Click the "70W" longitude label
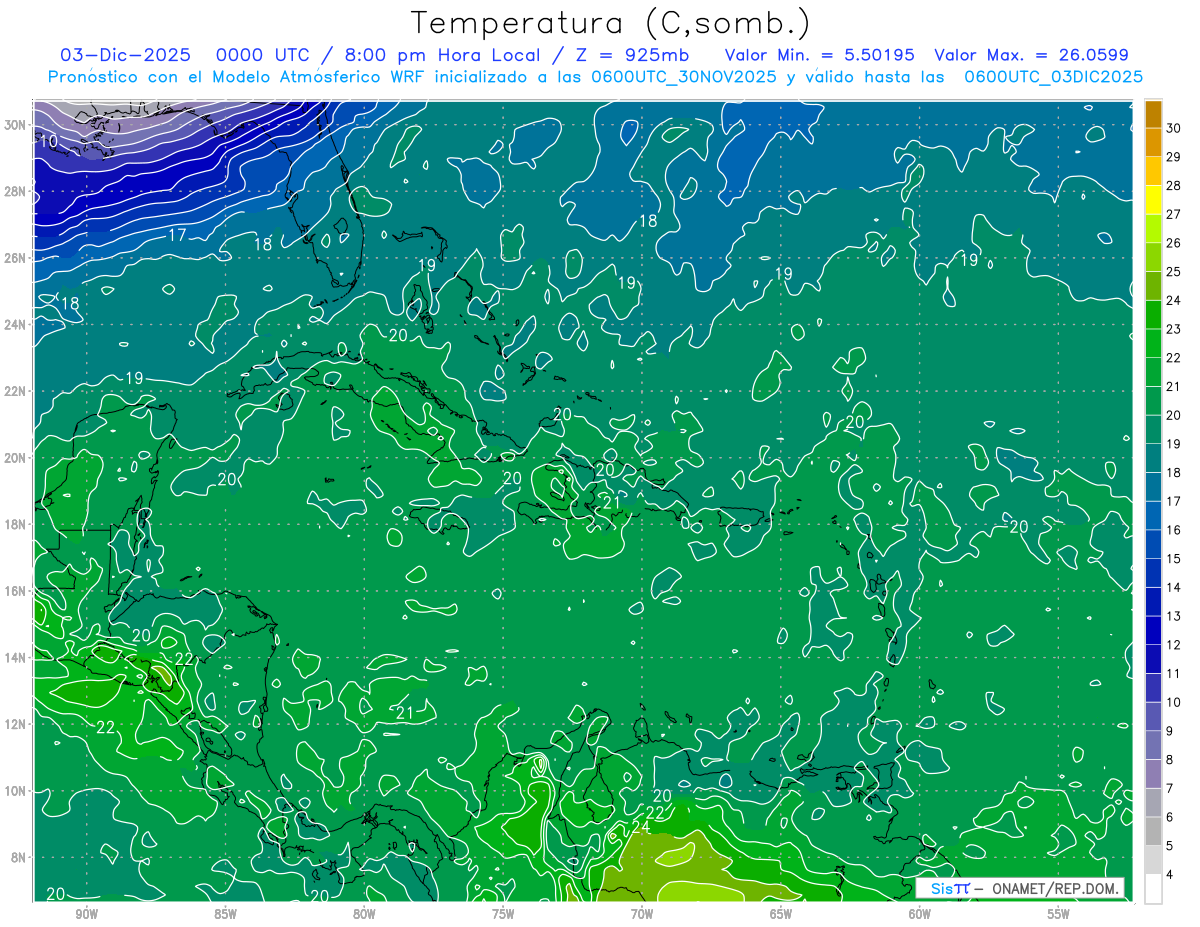The image size is (1200, 927). pyautogui.click(x=642, y=914)
